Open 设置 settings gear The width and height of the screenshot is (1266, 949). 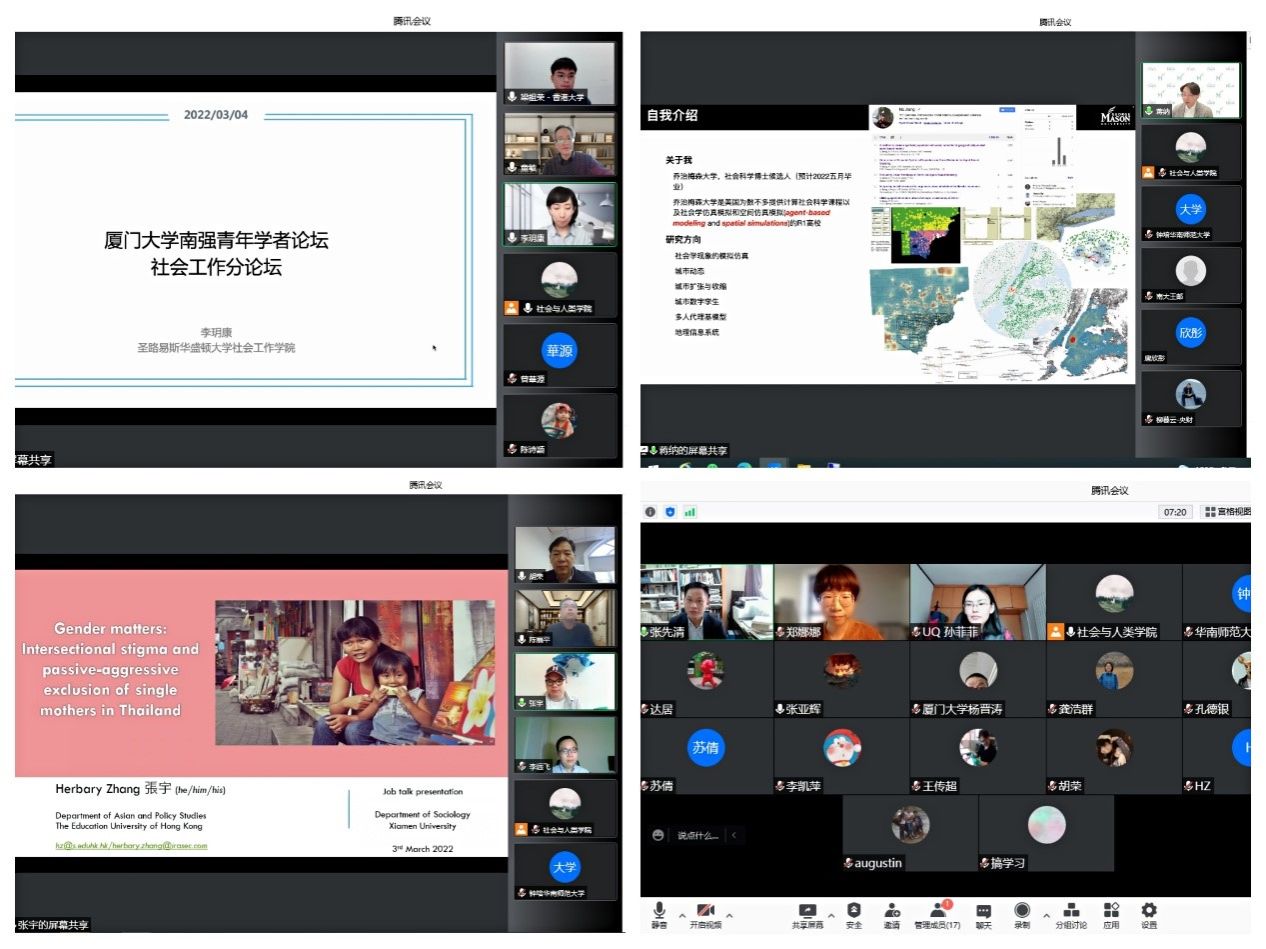[1149, 912]
